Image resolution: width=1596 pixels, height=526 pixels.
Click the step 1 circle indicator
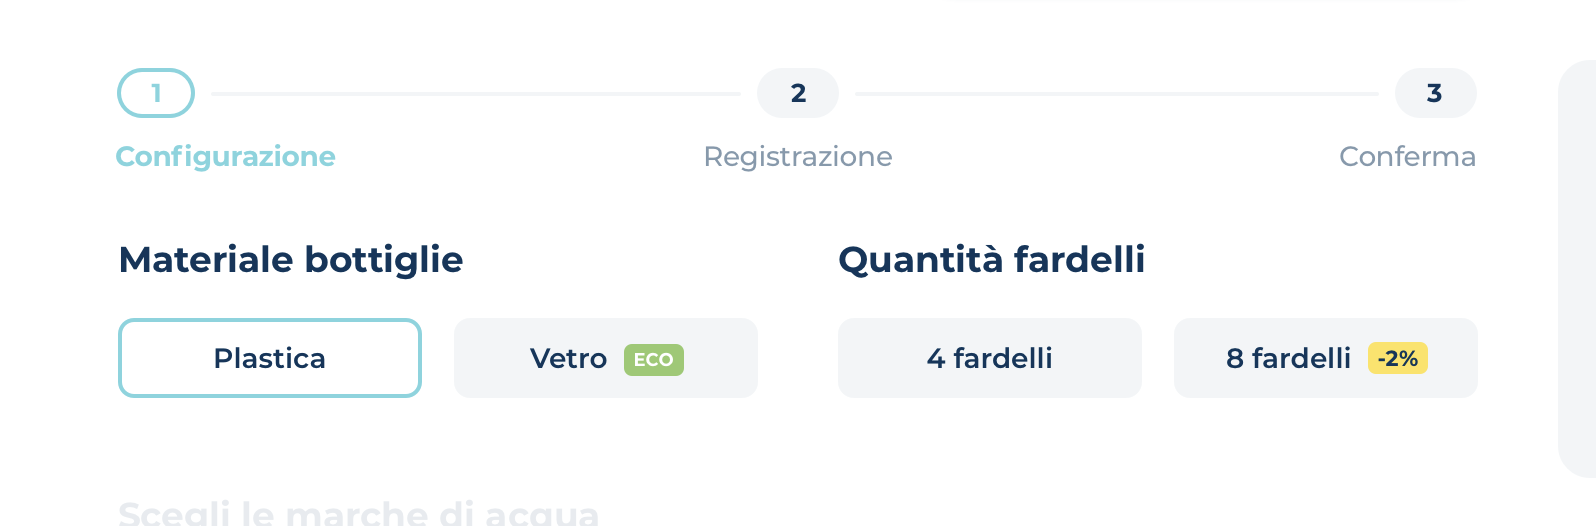[x=156, y=93]
